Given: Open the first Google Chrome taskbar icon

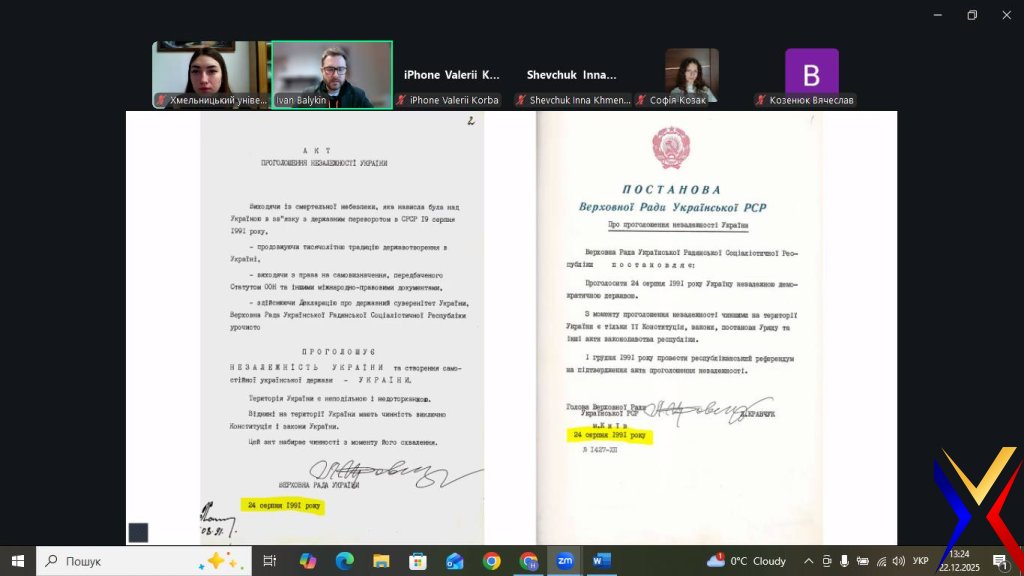Looking at the screenshot, I should pos(491,561).
